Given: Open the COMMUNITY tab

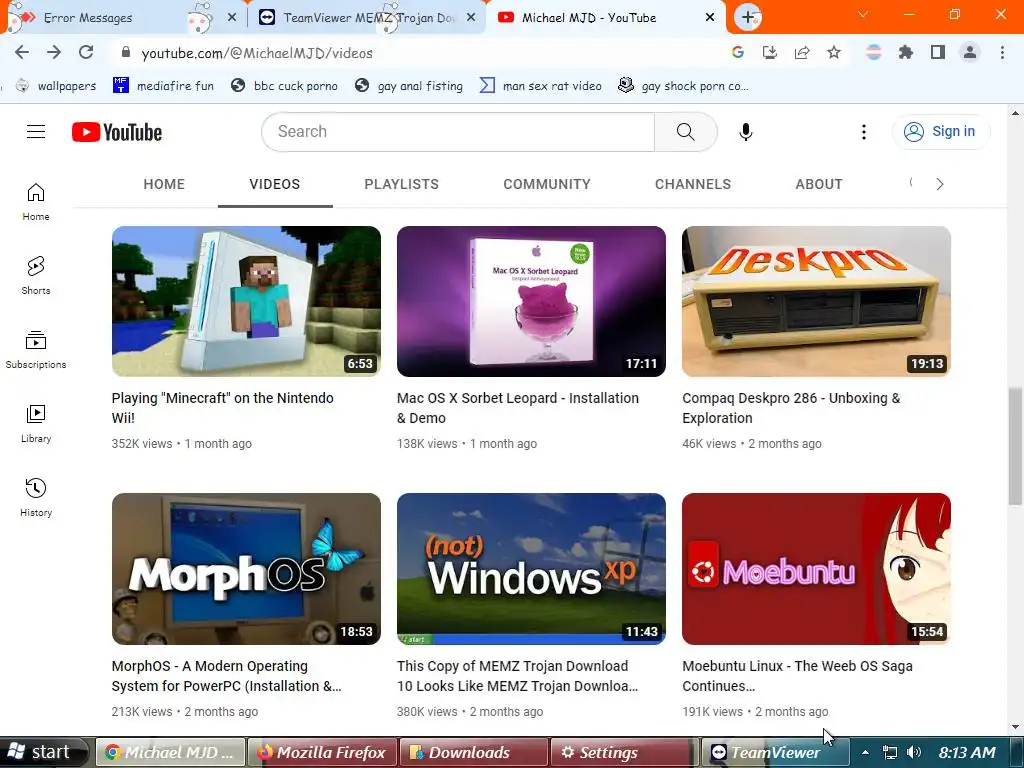Looking at the screenshot, I should 547,184.
